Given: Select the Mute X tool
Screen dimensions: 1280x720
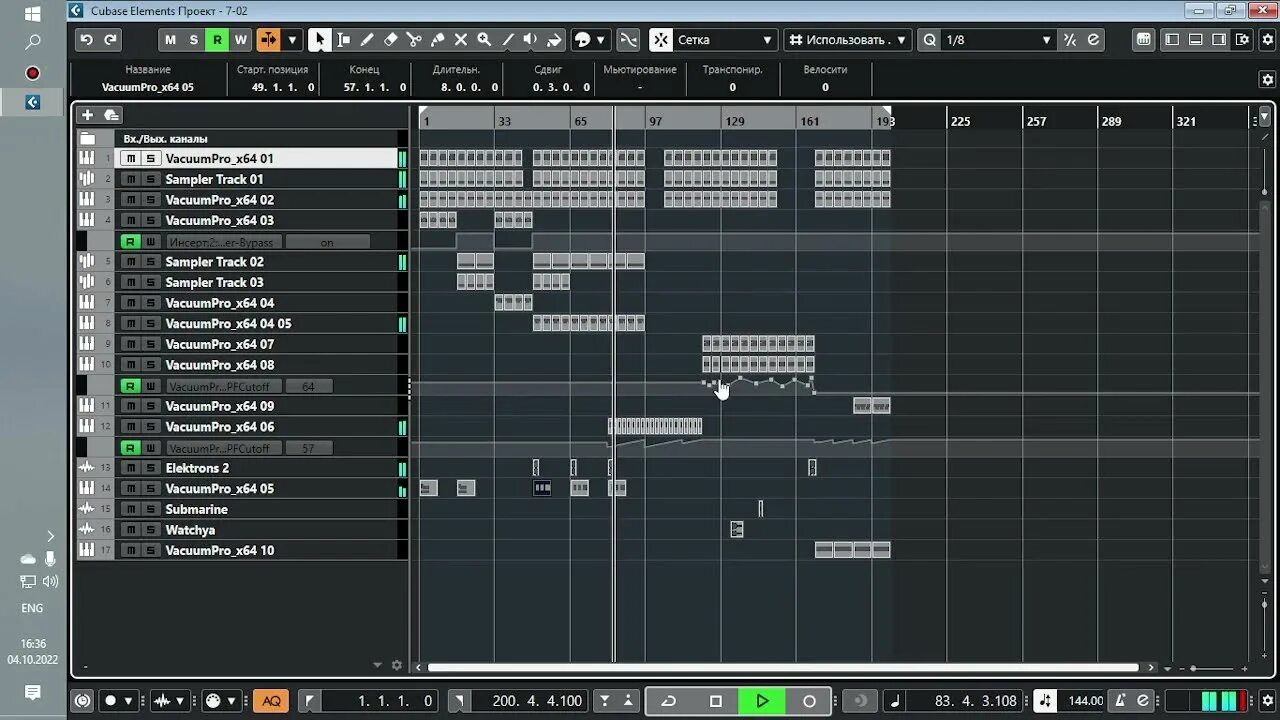Looking at the screenshot, I should click(461, 40).
